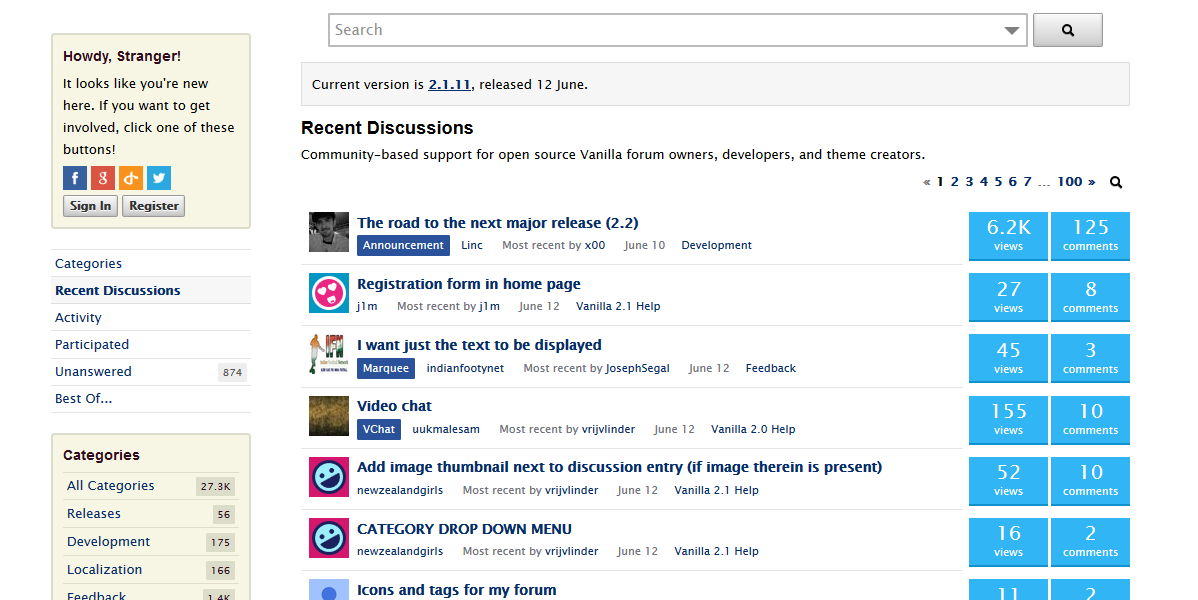1198x600 pixels.
Task: Click the 6.2K views box
Action: point(1008,236)
